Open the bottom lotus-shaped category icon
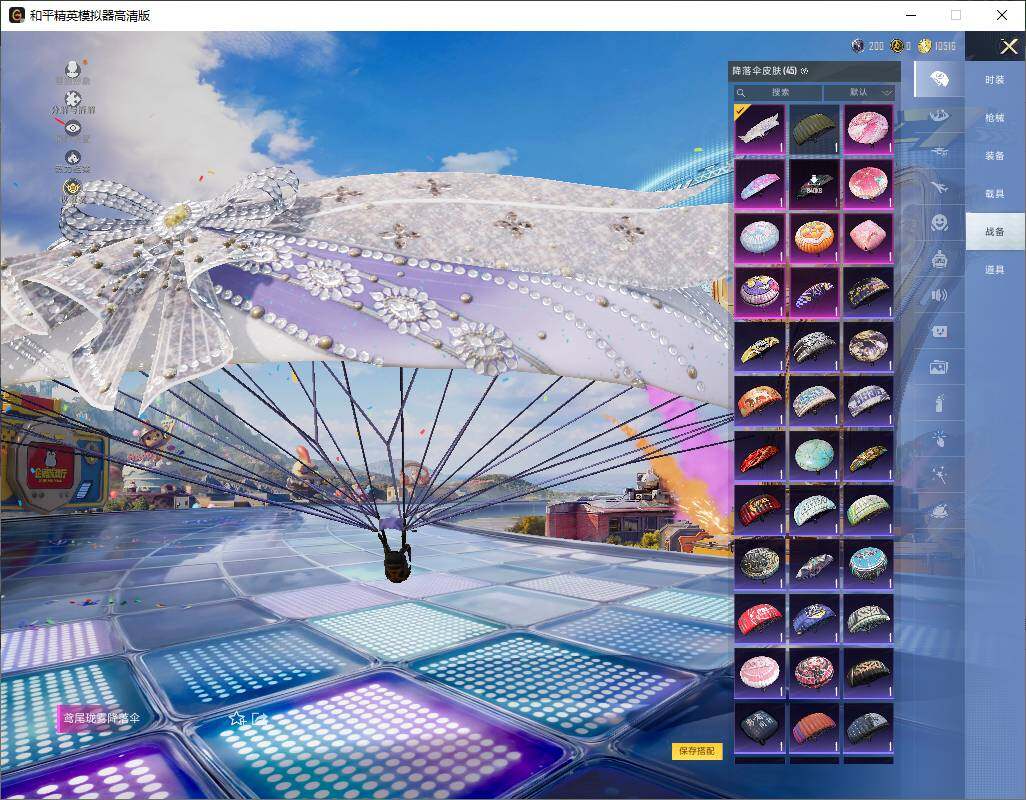 (x=939, y=511)
